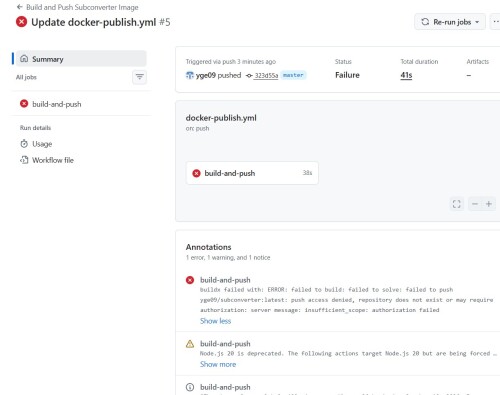Click the Artifacts label
The height and width of the screenshot is (395, 500).
pyautogui.click(x=478, y=62)
